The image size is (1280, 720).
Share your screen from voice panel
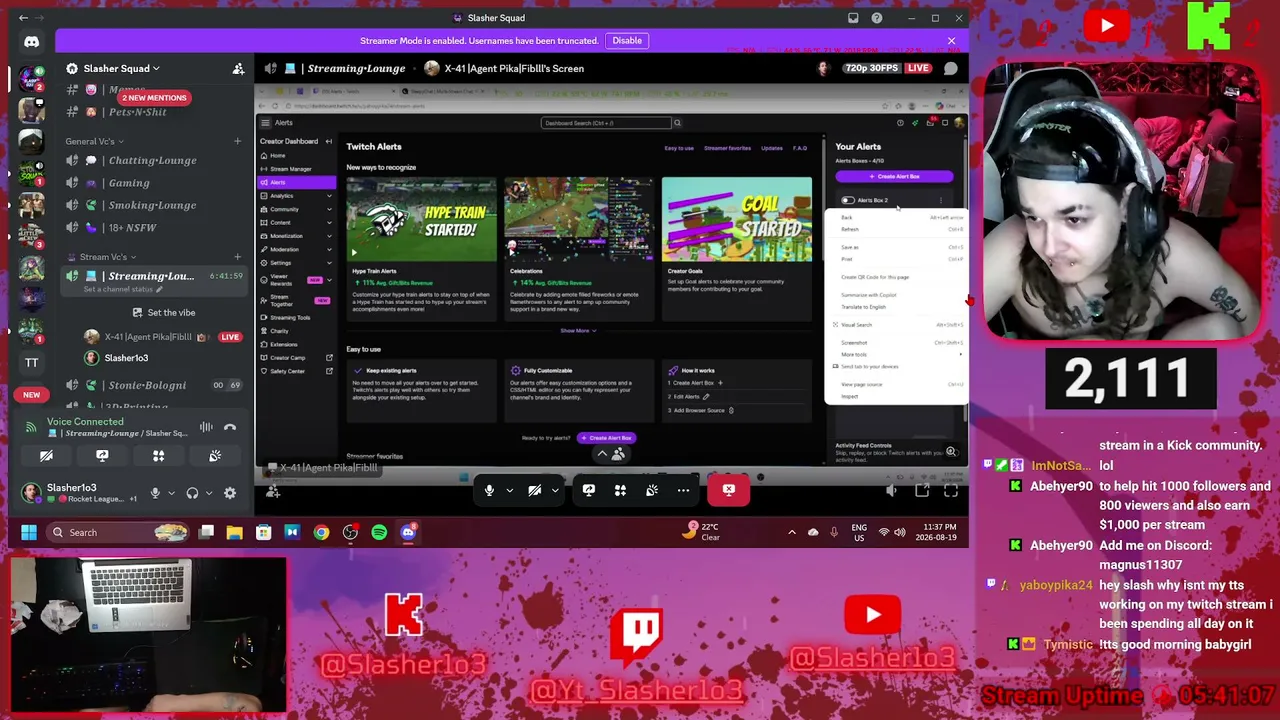pos(102,456)
